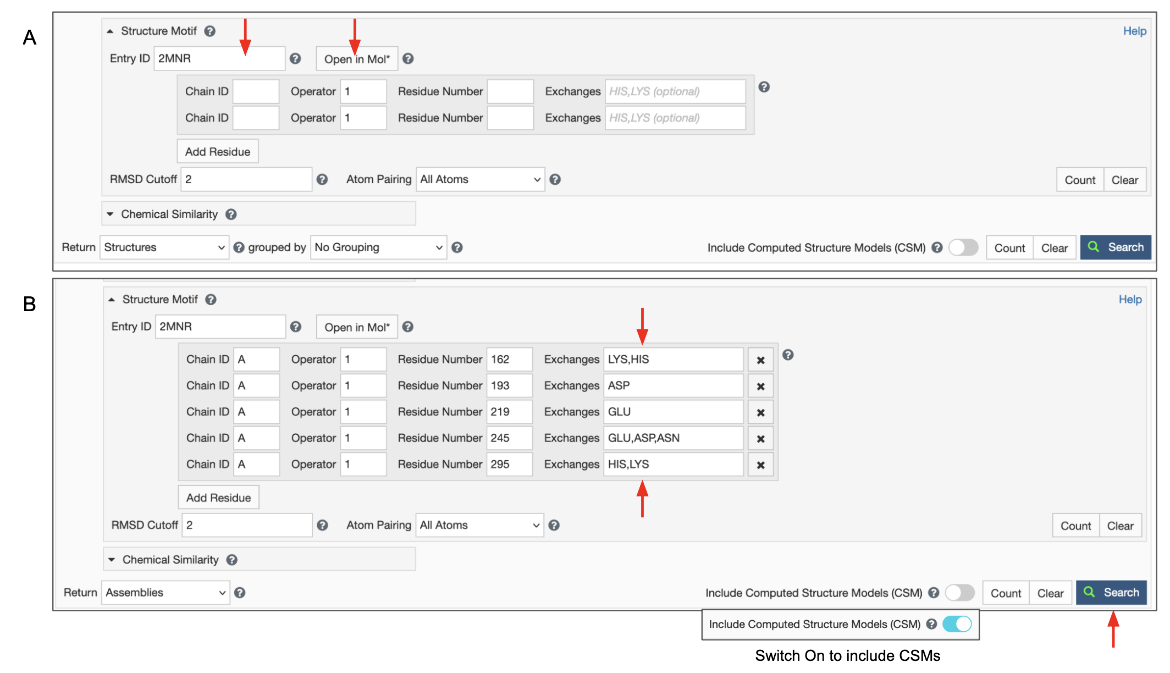Click the Exchanges field containing LYS,HIS
Viewport: 1170px width, 673px height.
click(673, 360)
